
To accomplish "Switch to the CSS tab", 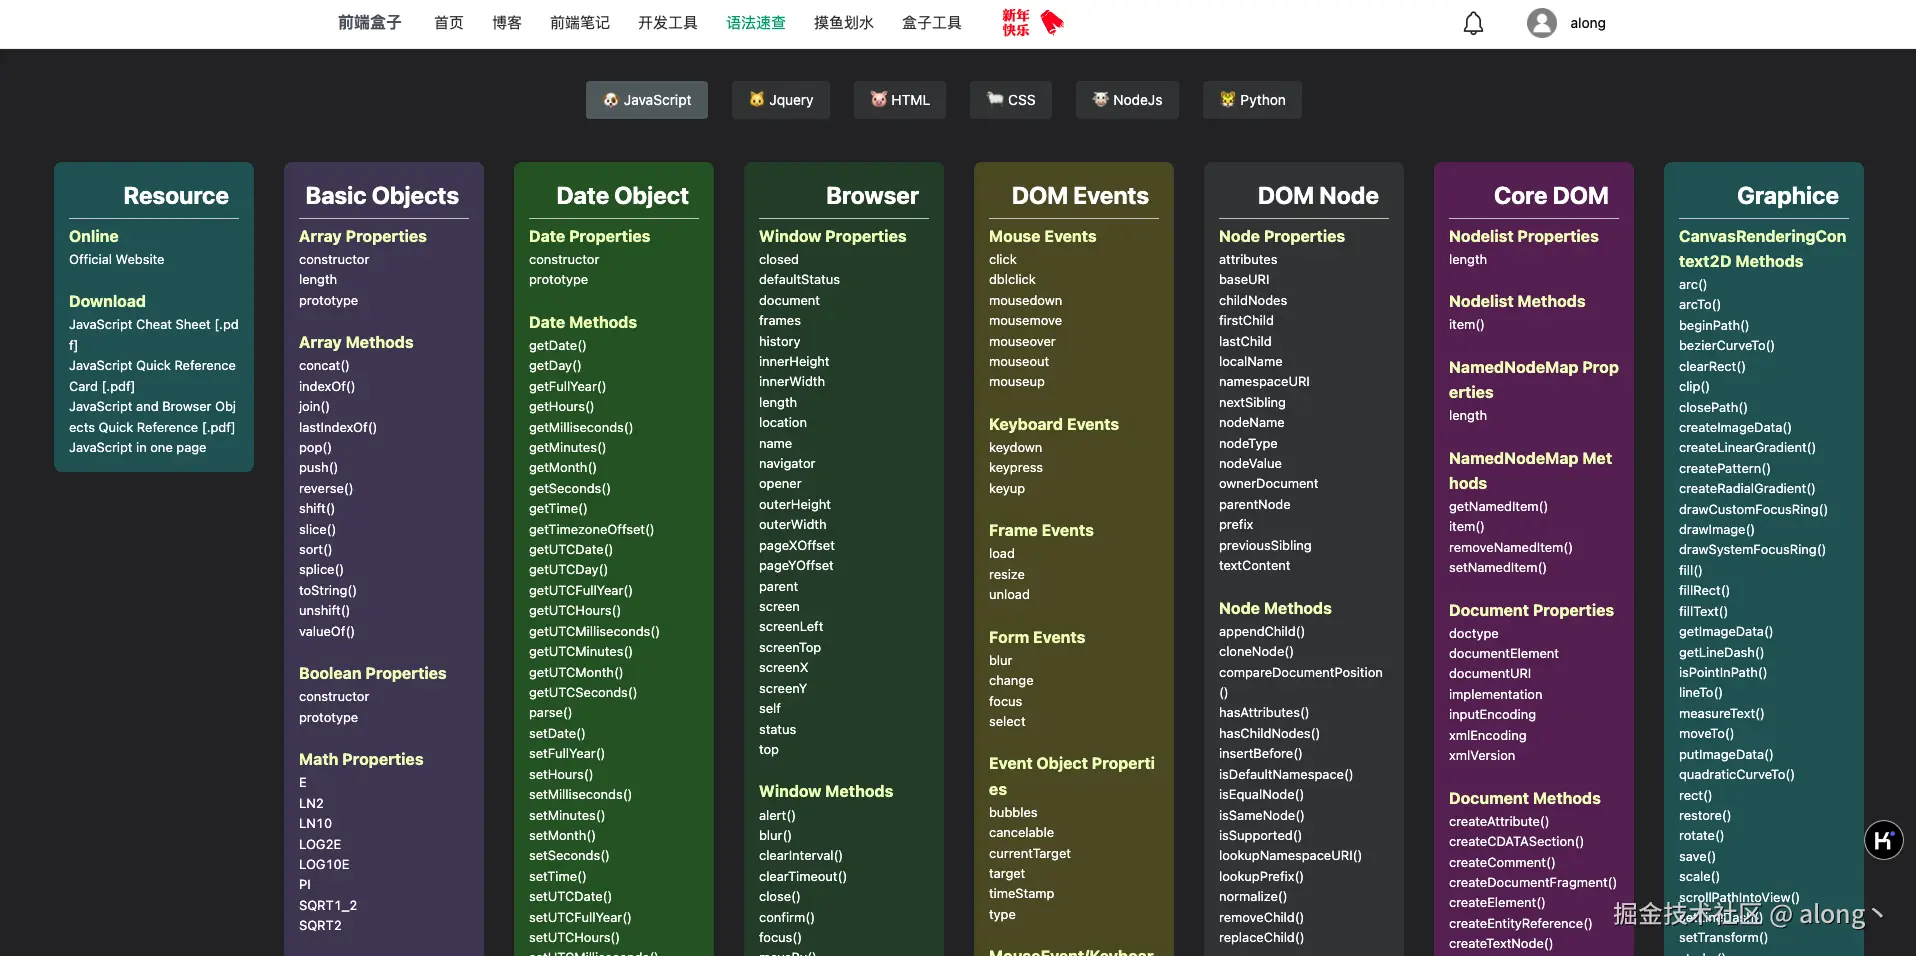I will tap(1011, 100).
